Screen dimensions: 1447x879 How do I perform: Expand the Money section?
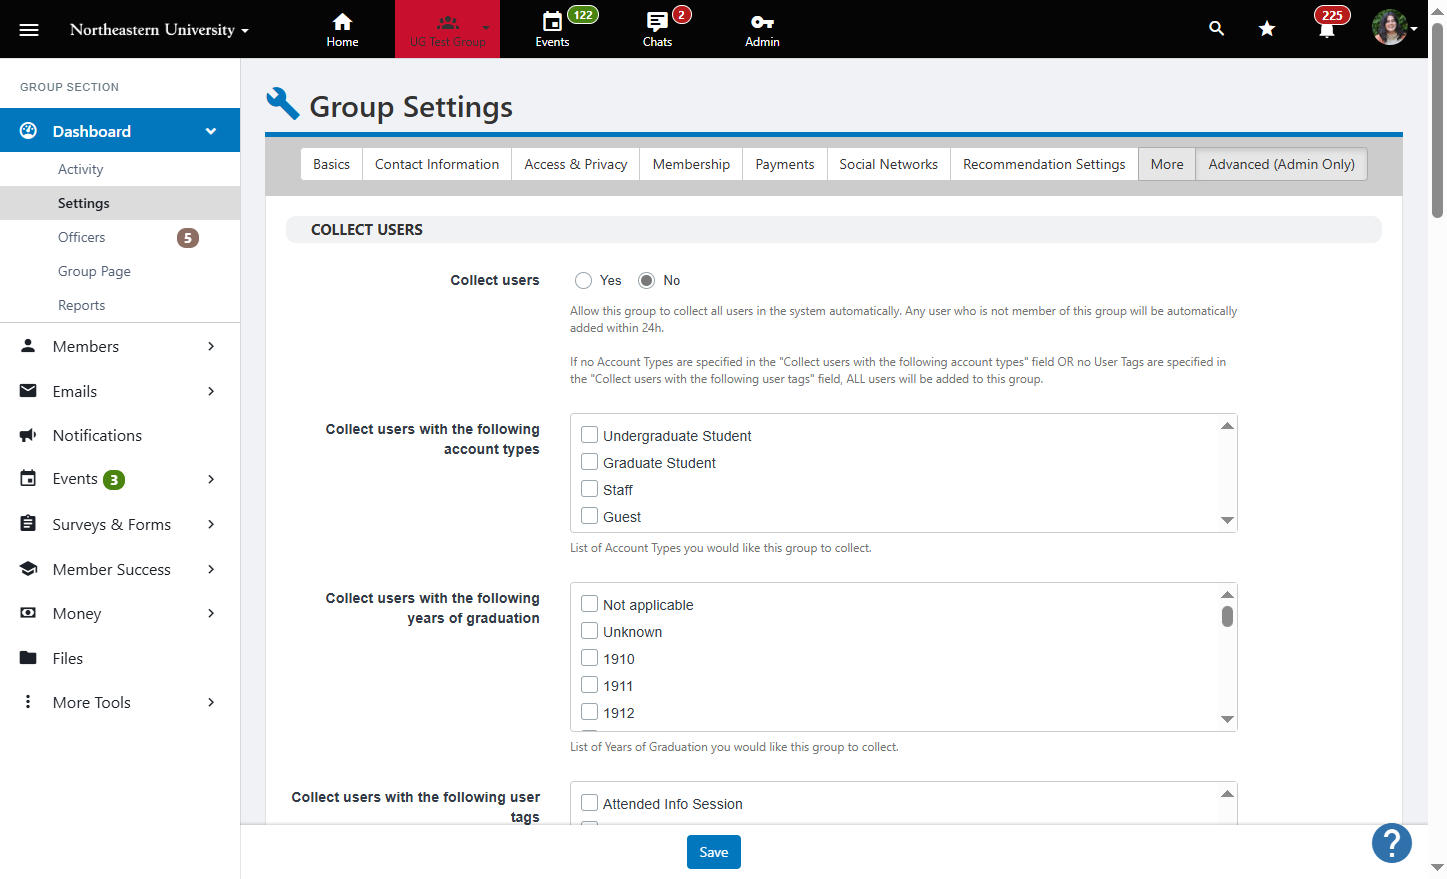point(211,613)
